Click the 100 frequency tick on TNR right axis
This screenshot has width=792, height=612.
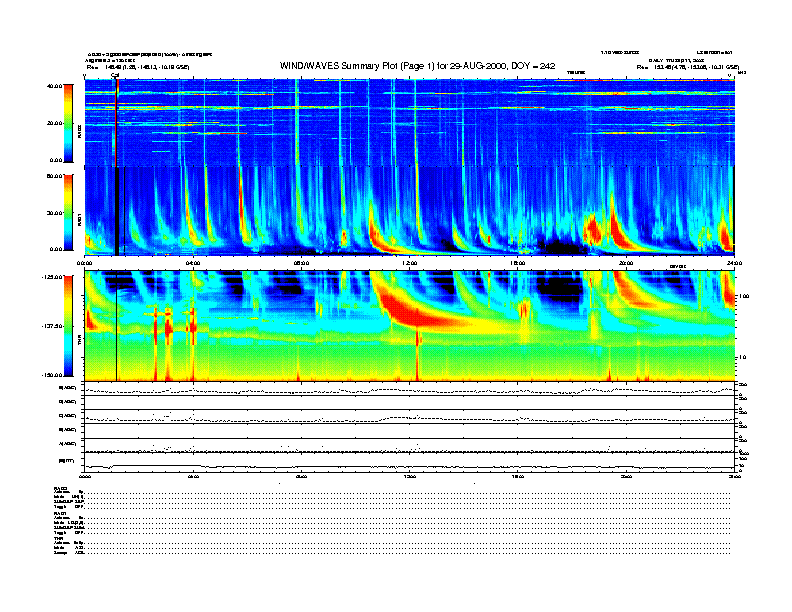[743, 296]
